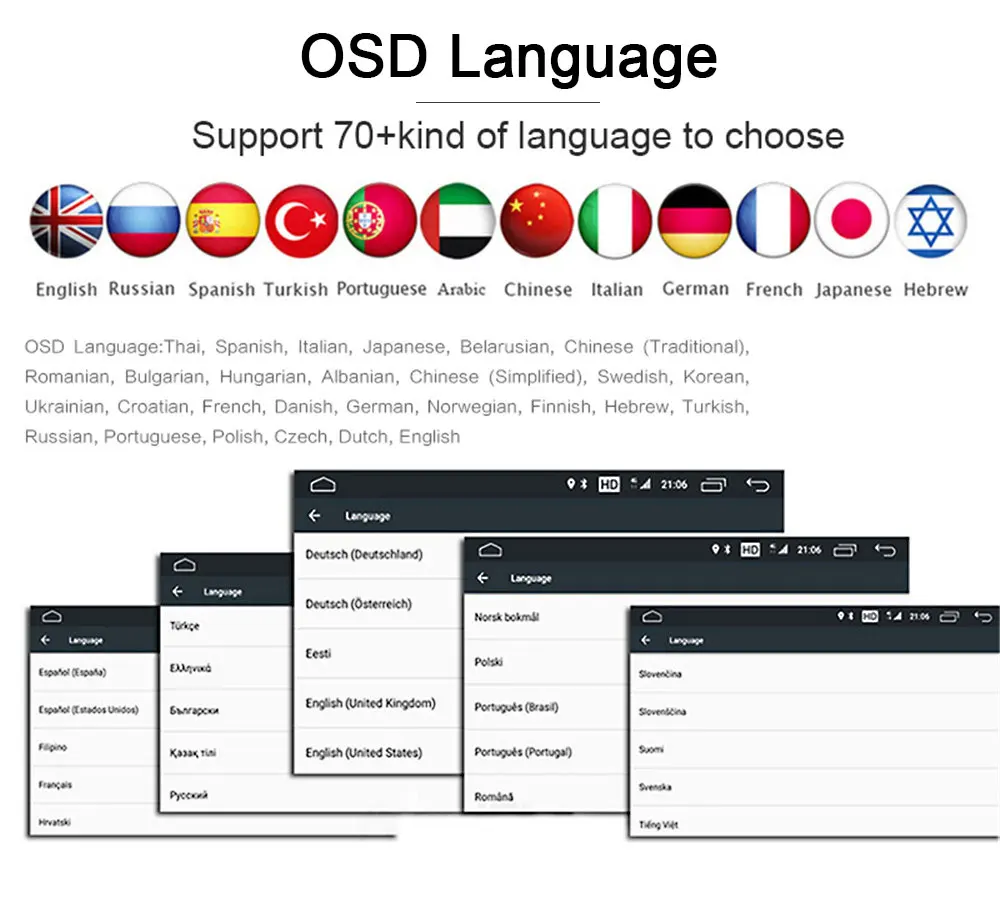The height and width of the screenshot is (909, 1000).
Task: Tap return icon in Deutsch window status bar
Action: click(758, 485)
